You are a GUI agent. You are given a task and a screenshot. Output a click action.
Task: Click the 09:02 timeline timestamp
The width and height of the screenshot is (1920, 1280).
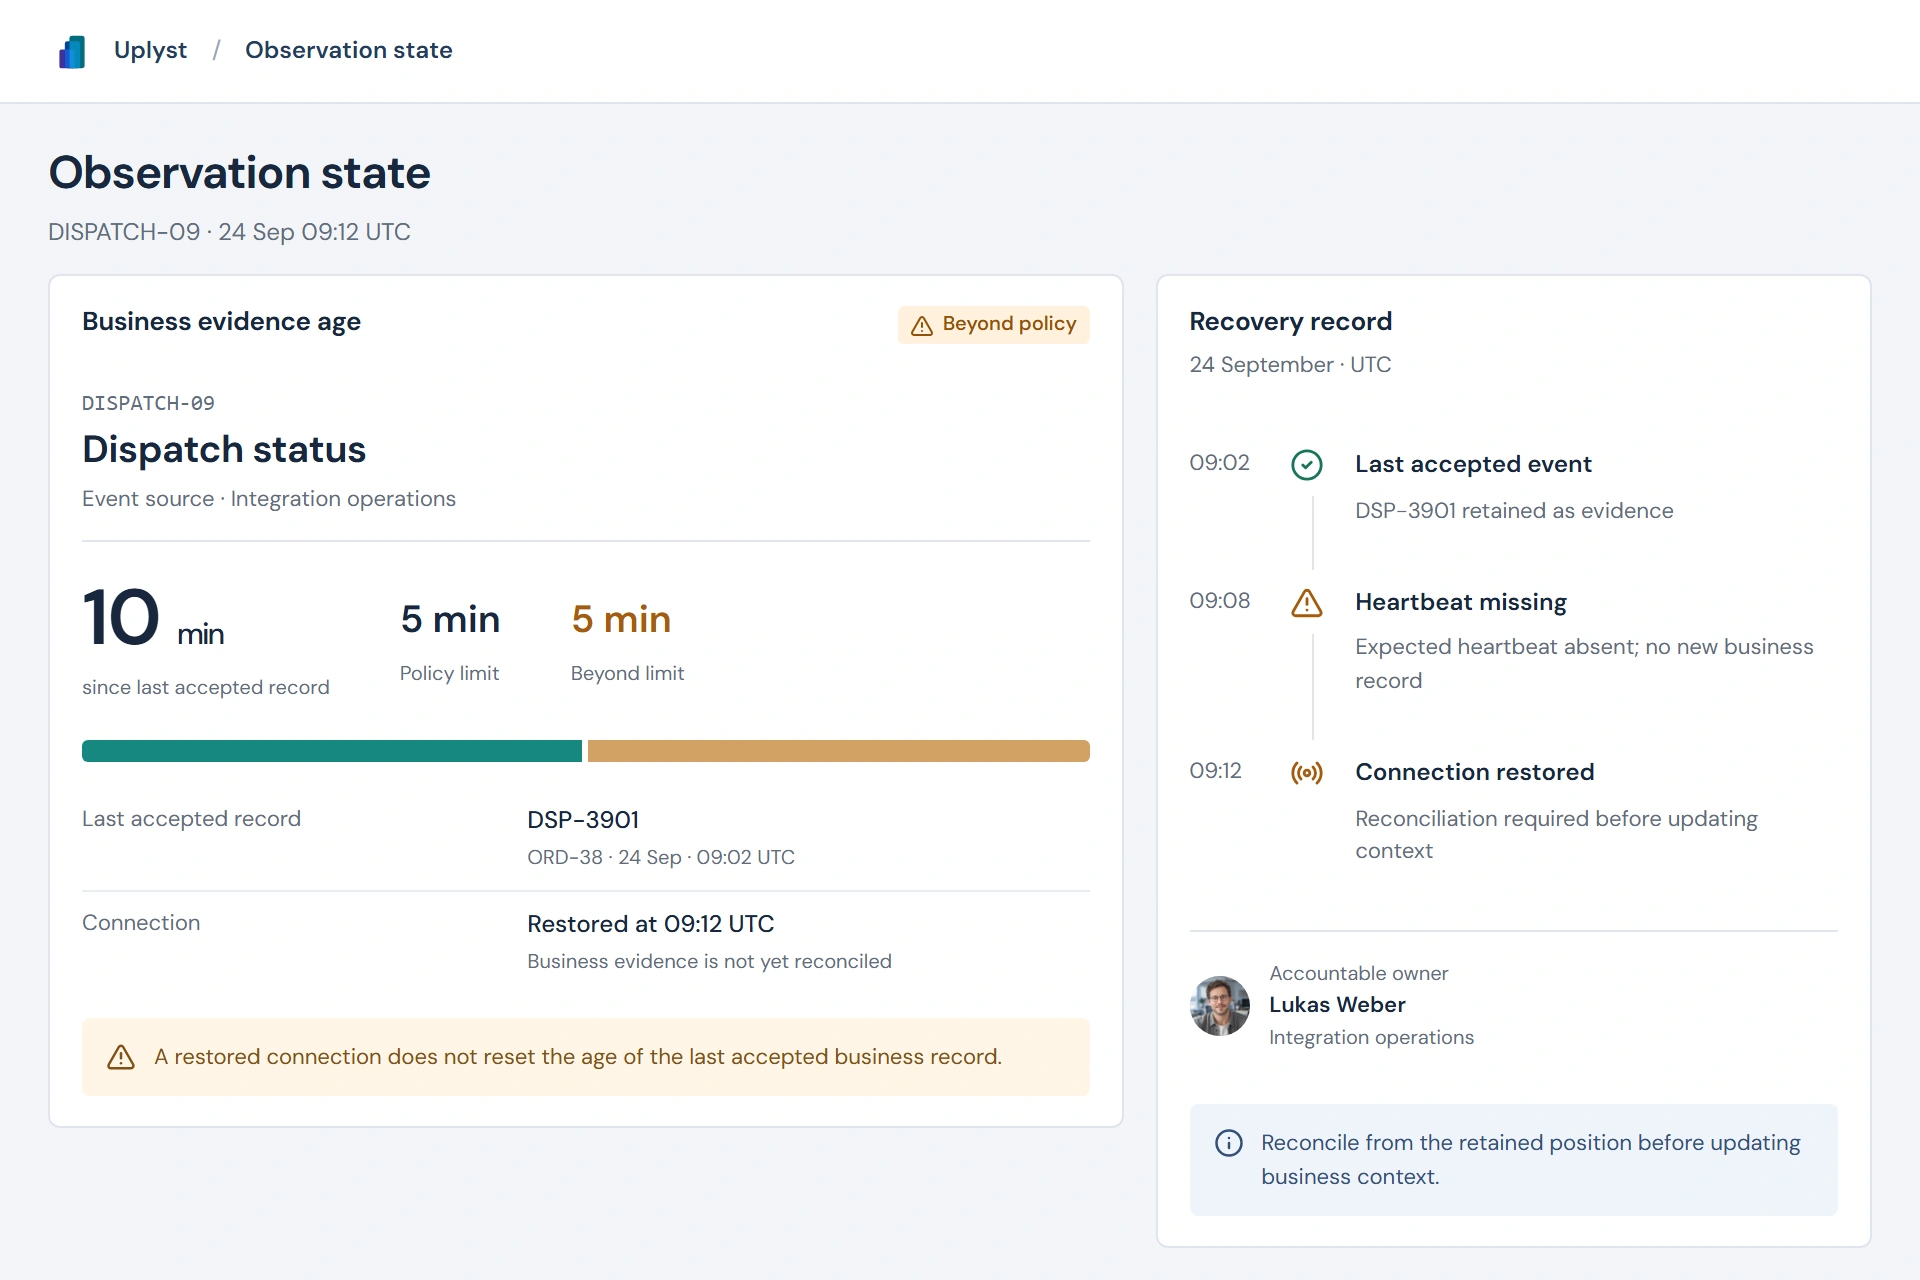pos(1219,463)
